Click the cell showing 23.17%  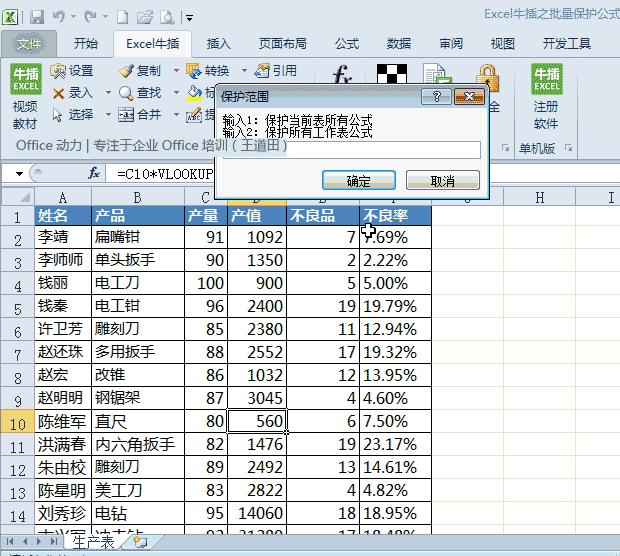(395, 444)
